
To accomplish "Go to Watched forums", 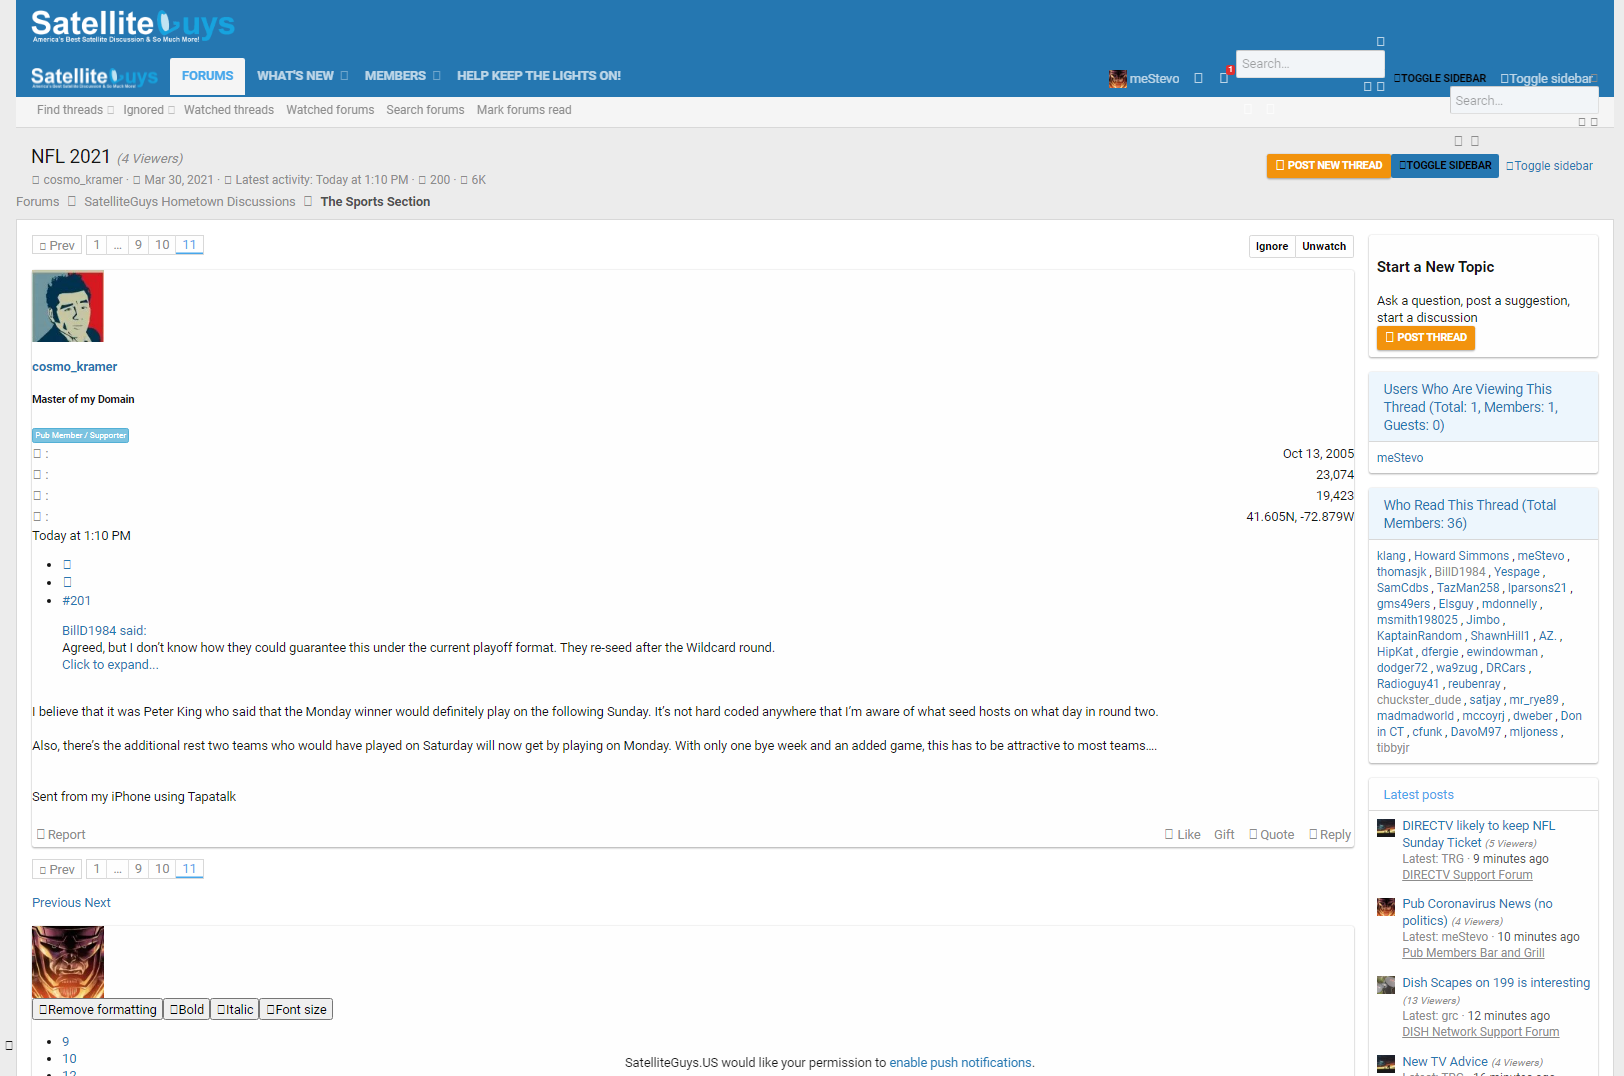I will coord(330,110).
